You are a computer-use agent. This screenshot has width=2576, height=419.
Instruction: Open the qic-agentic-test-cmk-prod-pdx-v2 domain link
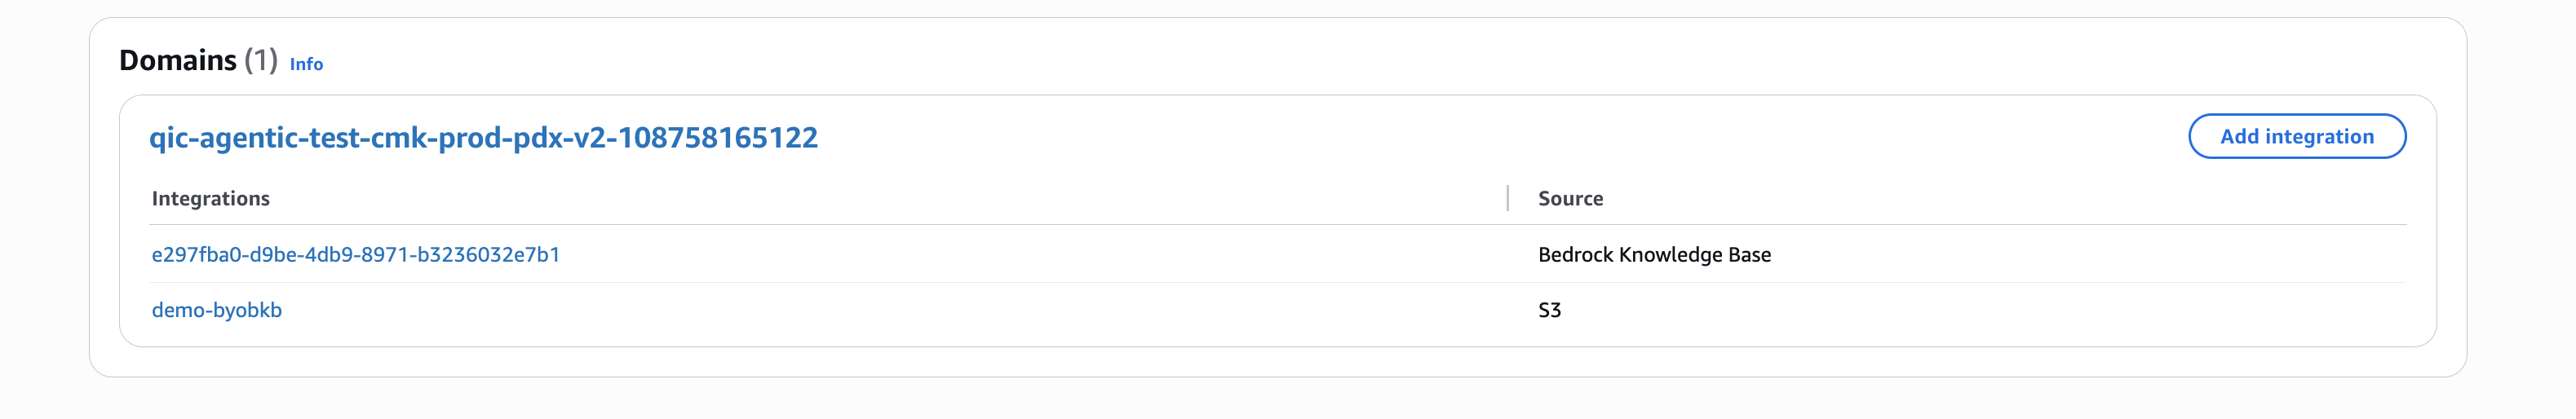tap(483, 137)
